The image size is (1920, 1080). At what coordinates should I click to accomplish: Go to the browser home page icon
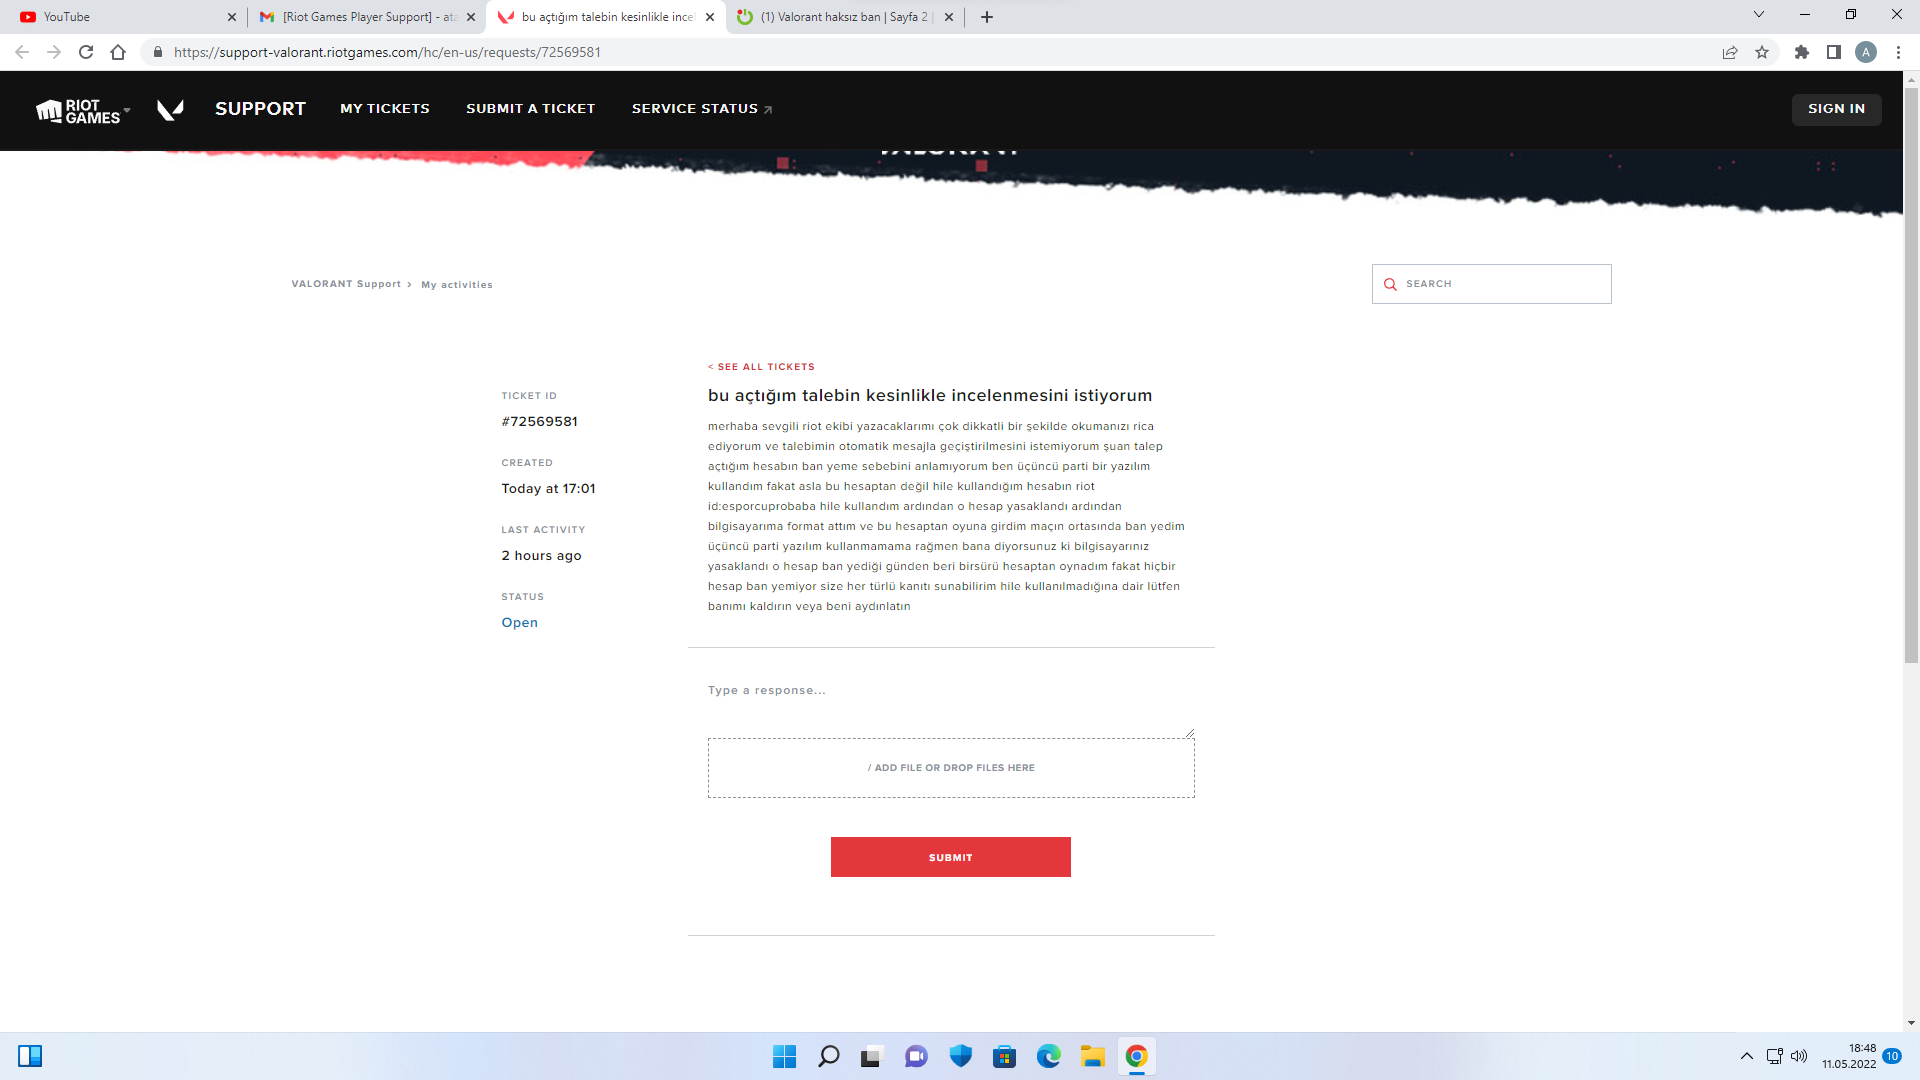118,52
